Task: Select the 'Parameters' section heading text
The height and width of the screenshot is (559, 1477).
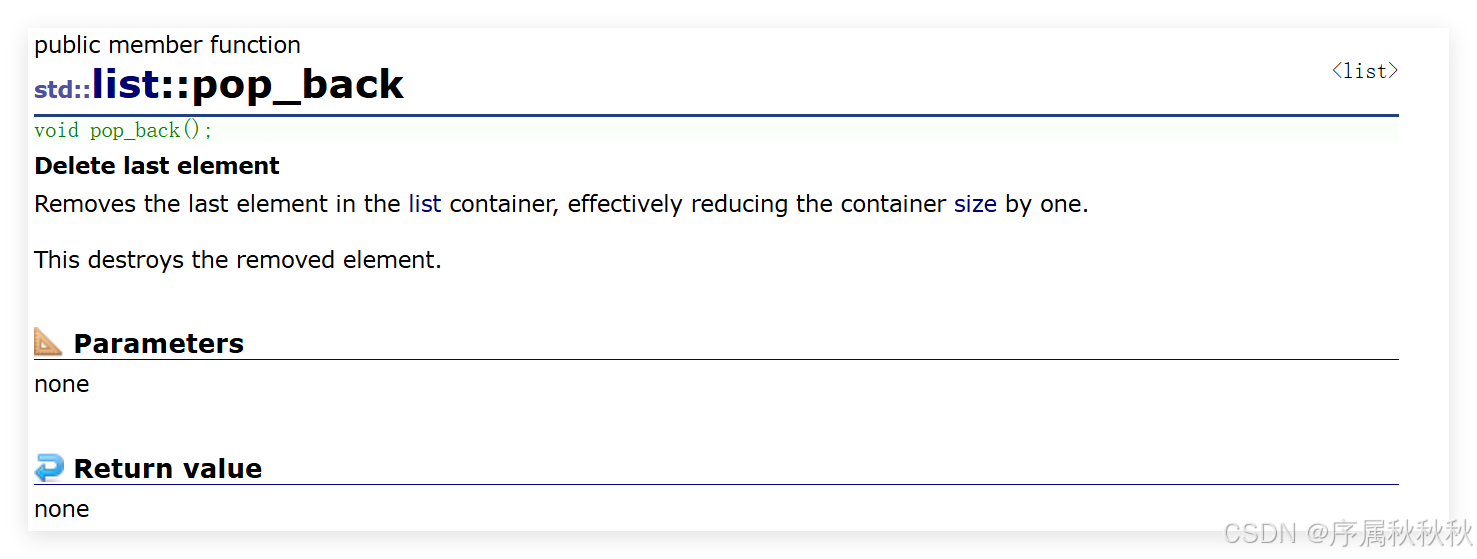Action: (x=158, y=343)
